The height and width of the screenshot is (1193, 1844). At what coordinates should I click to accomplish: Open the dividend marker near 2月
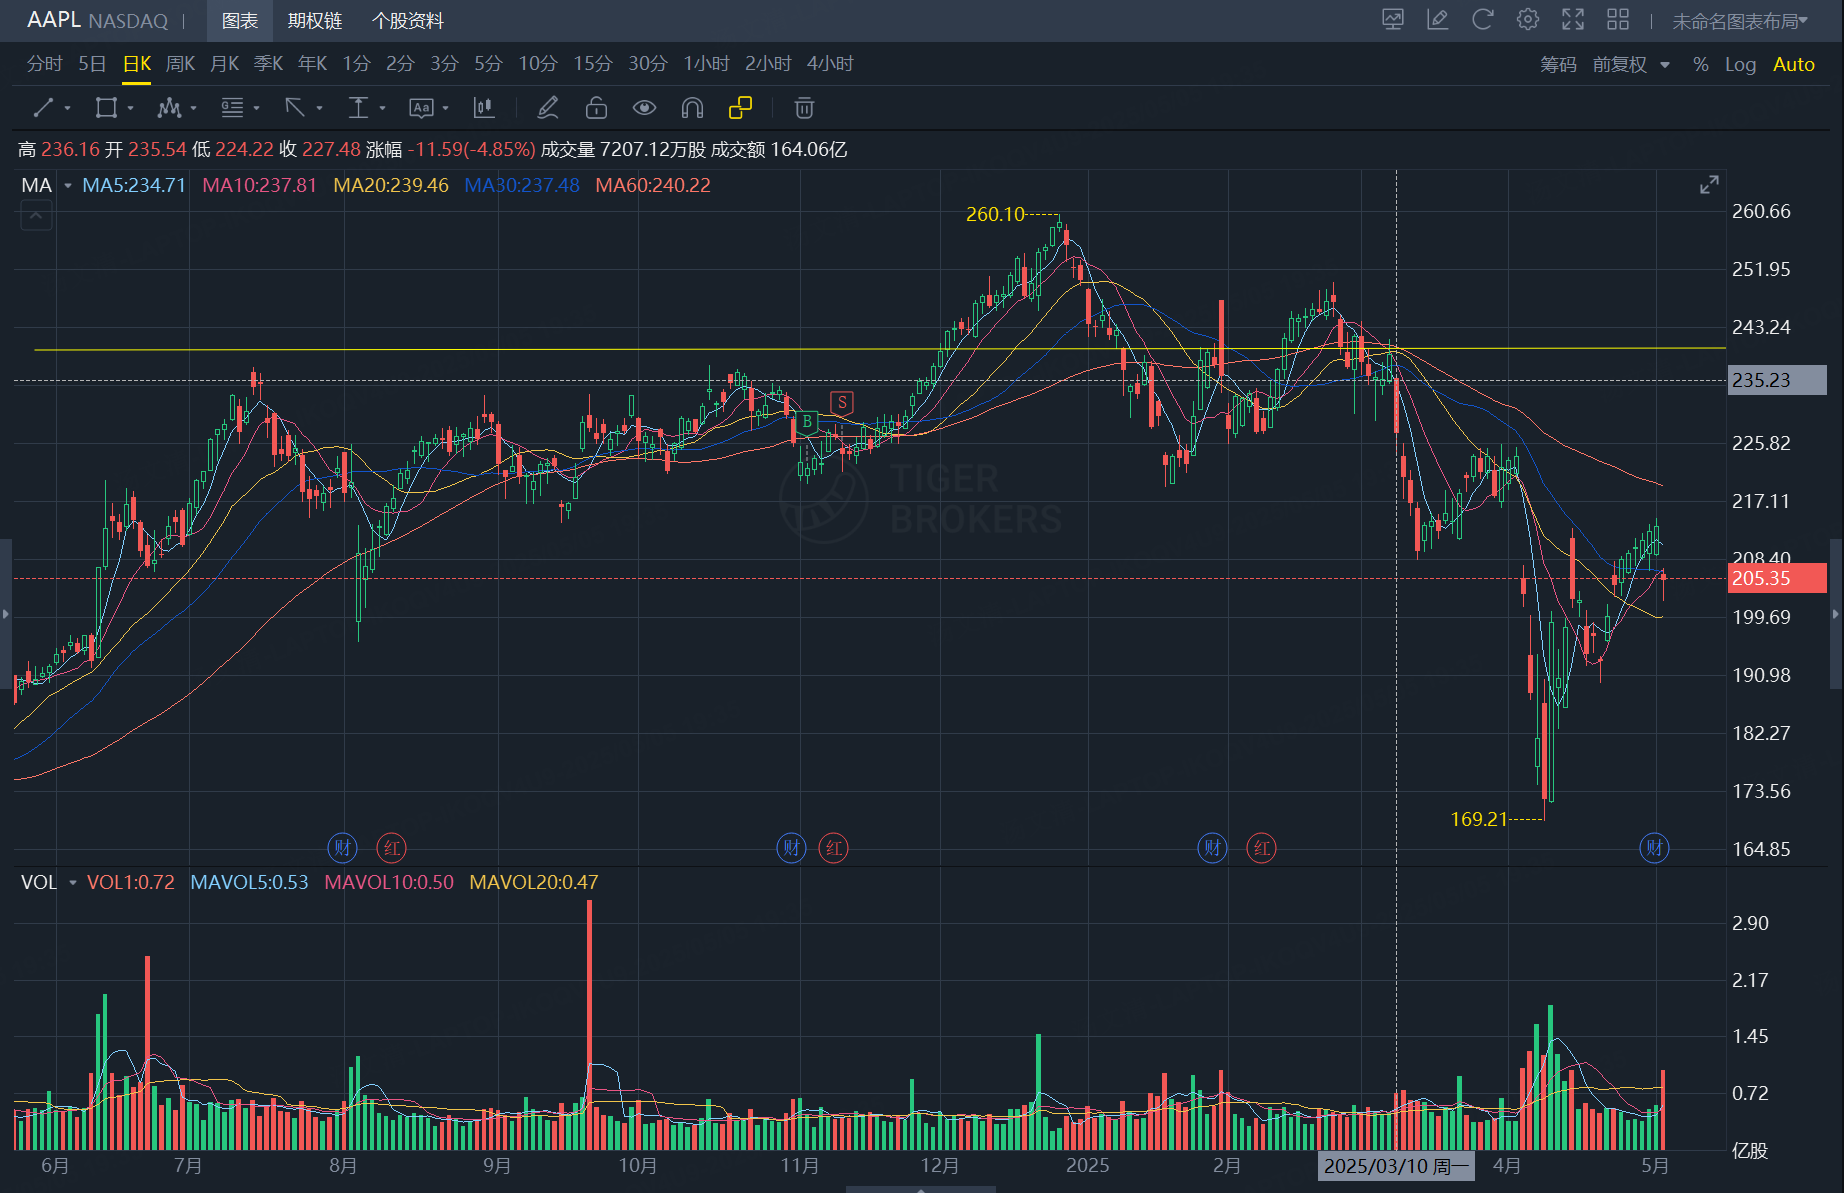click(1262, 848)
